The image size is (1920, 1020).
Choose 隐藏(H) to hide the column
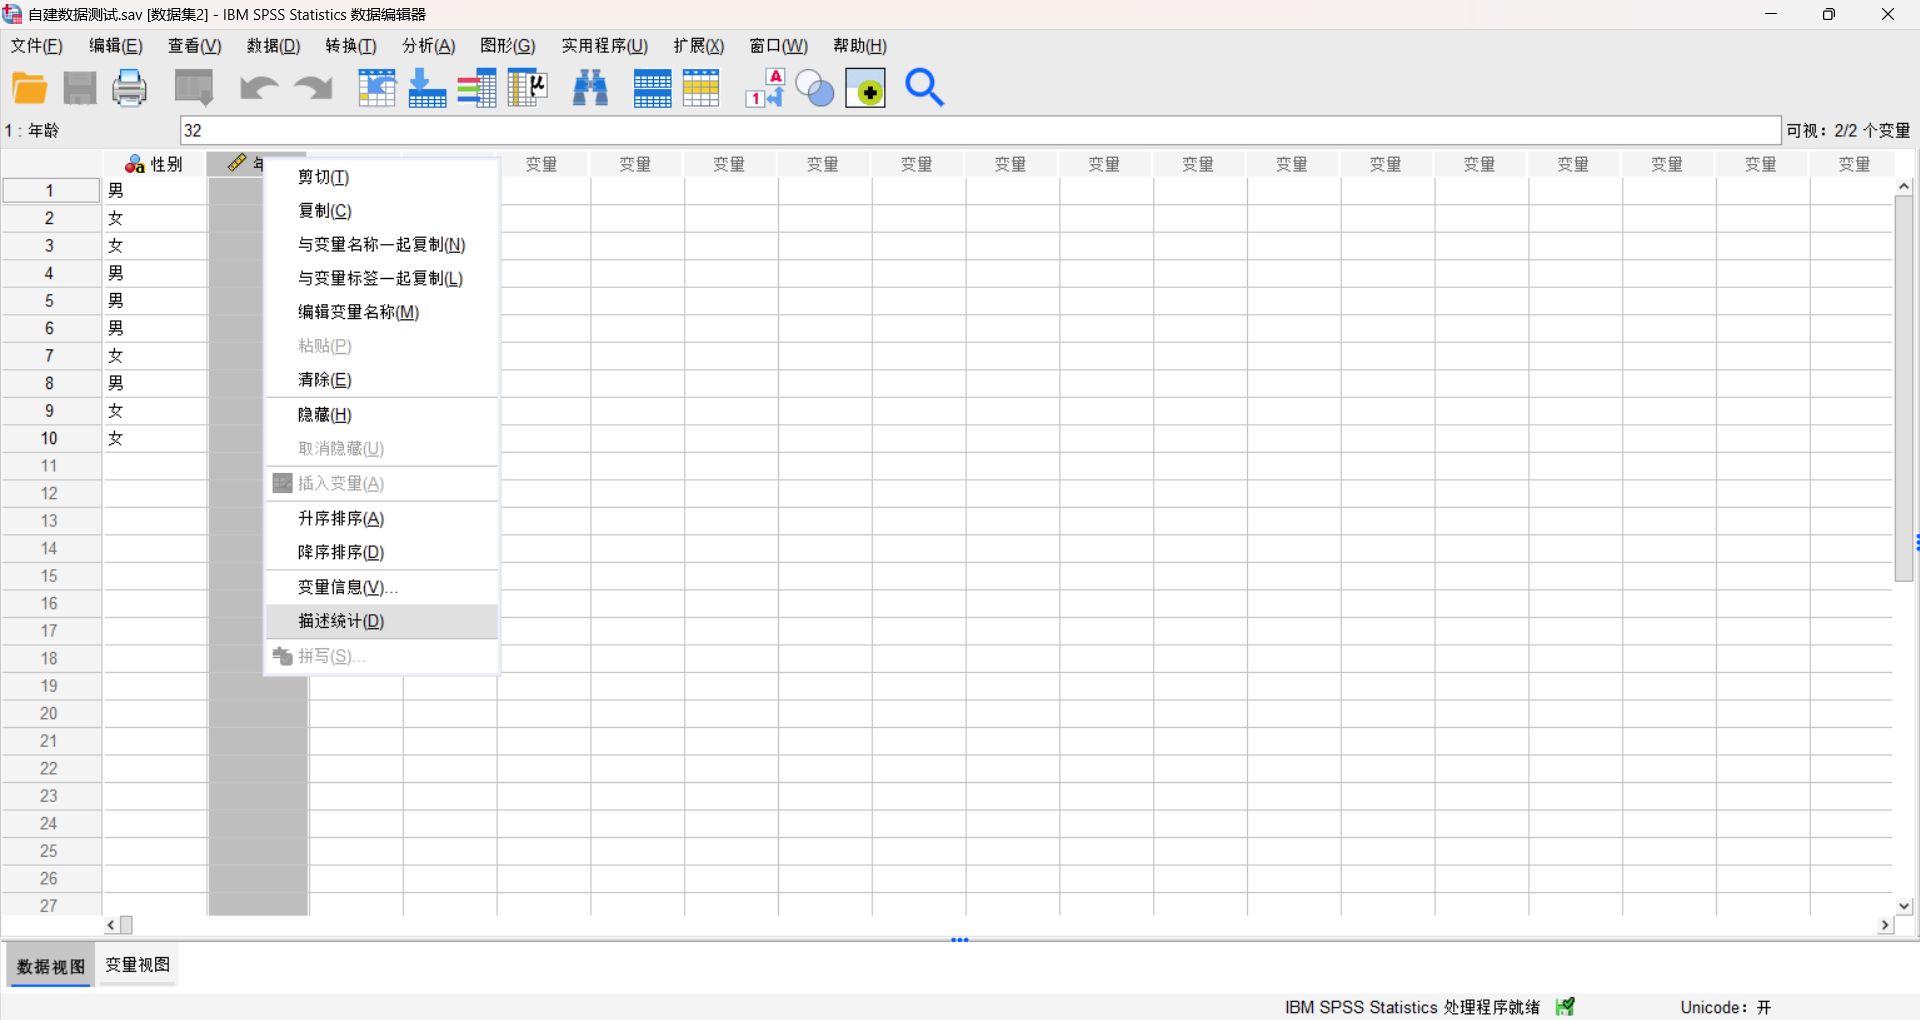pyautogui.click(x=382, y=415)
